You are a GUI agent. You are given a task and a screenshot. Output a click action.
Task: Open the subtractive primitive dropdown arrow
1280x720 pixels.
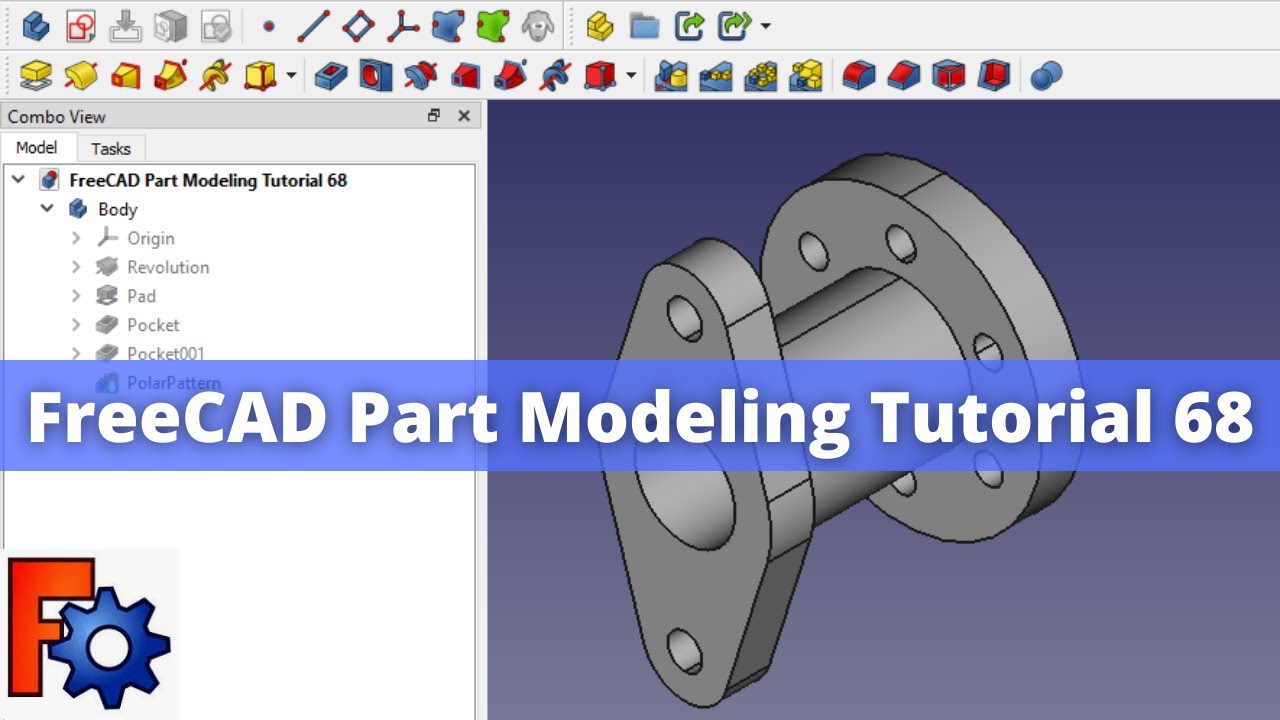click(631, 76)
